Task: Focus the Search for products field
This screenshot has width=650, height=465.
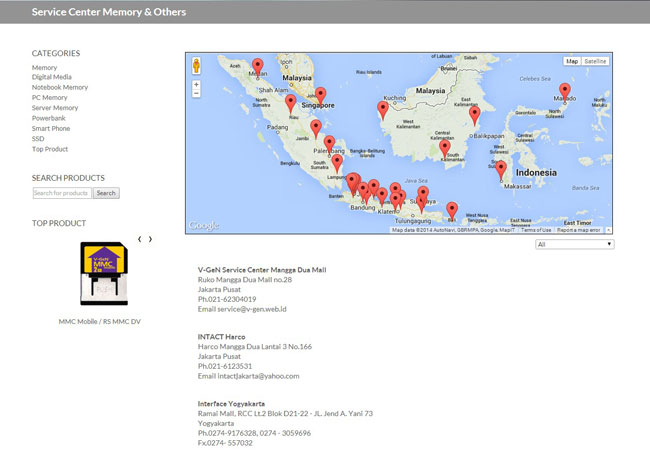Action: point(62,193)
